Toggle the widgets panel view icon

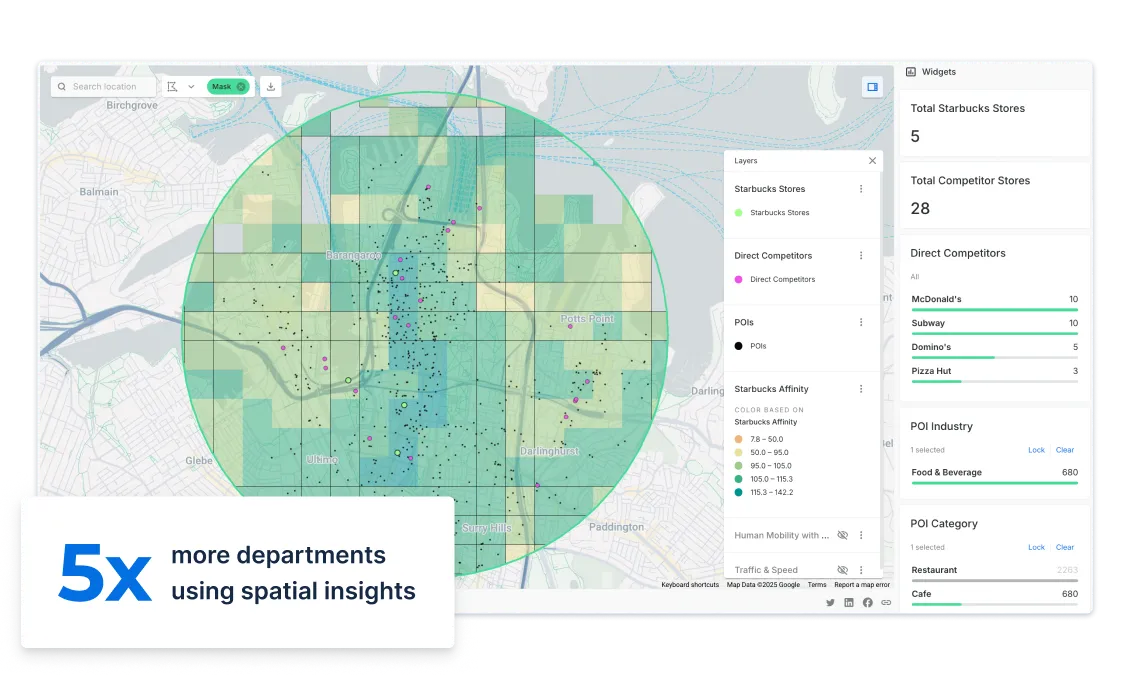tap(872, 87)
